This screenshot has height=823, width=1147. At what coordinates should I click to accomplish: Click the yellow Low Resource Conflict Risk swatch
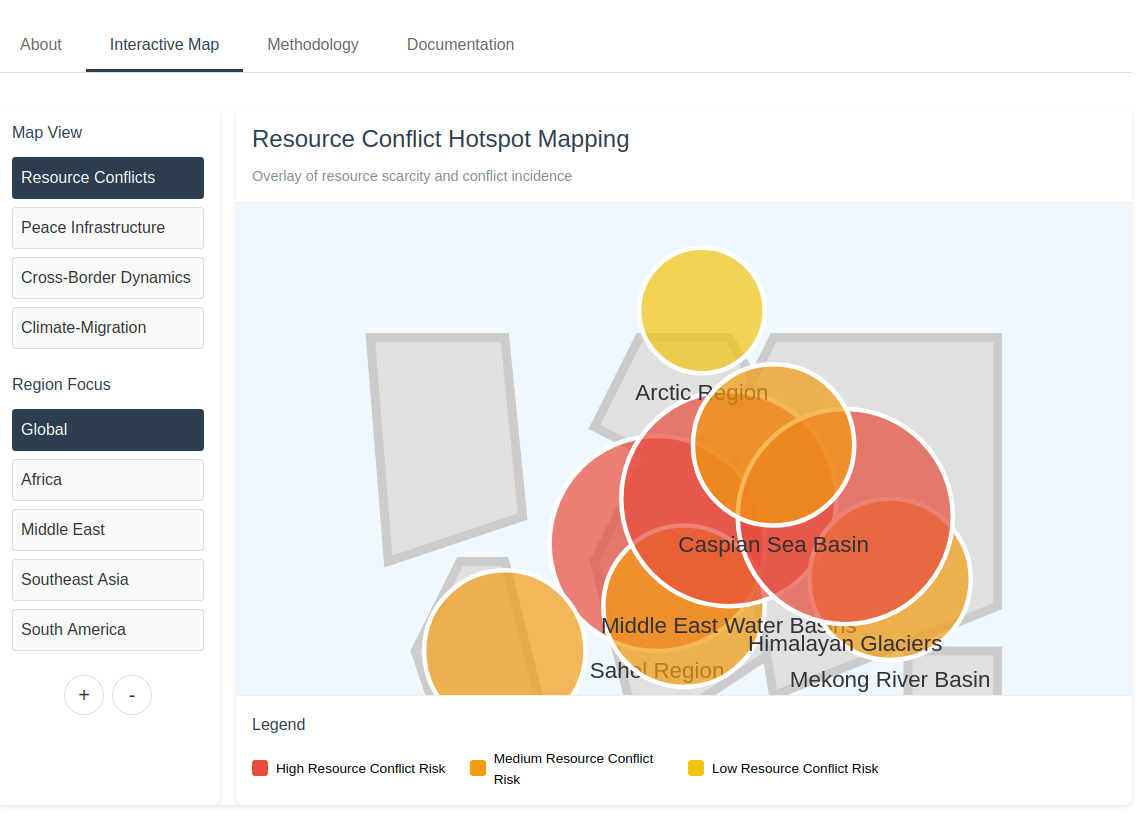(696, 768)
